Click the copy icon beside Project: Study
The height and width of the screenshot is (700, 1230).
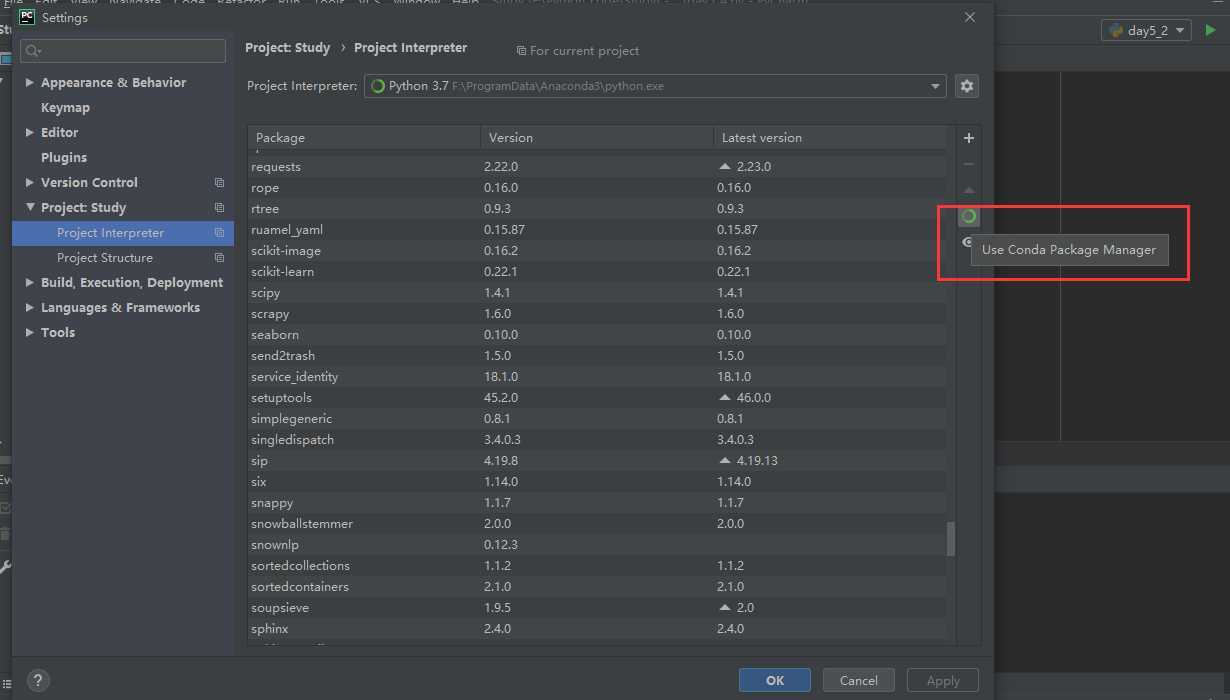tap(219, 208)
